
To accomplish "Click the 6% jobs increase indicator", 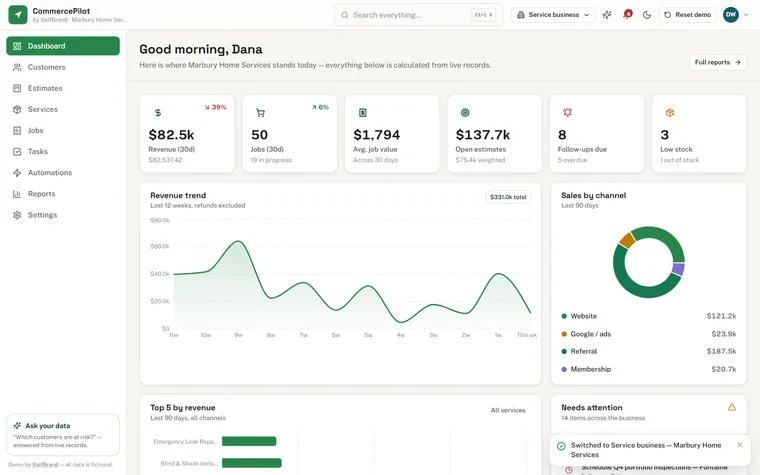I will tap(320, 107).
